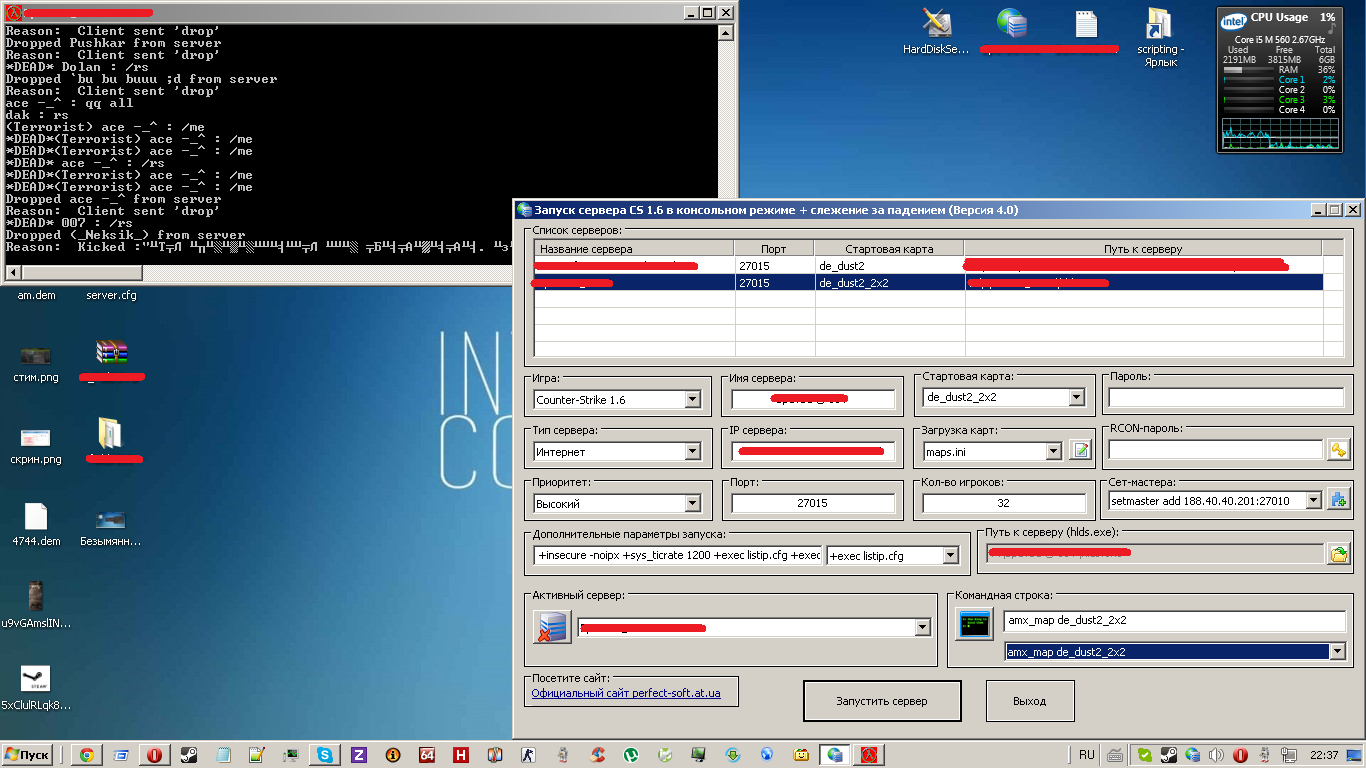
Task: Expand the Сет-мастера setmaster dropdown
Action: click(x=1314, y=500)
